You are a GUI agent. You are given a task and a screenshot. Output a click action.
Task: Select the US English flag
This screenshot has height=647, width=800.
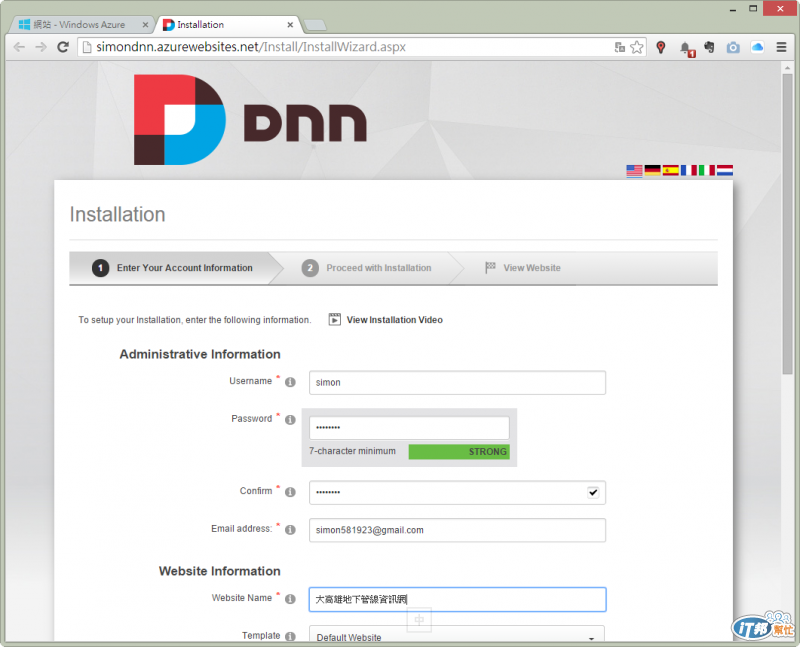[x=634, y=170]
